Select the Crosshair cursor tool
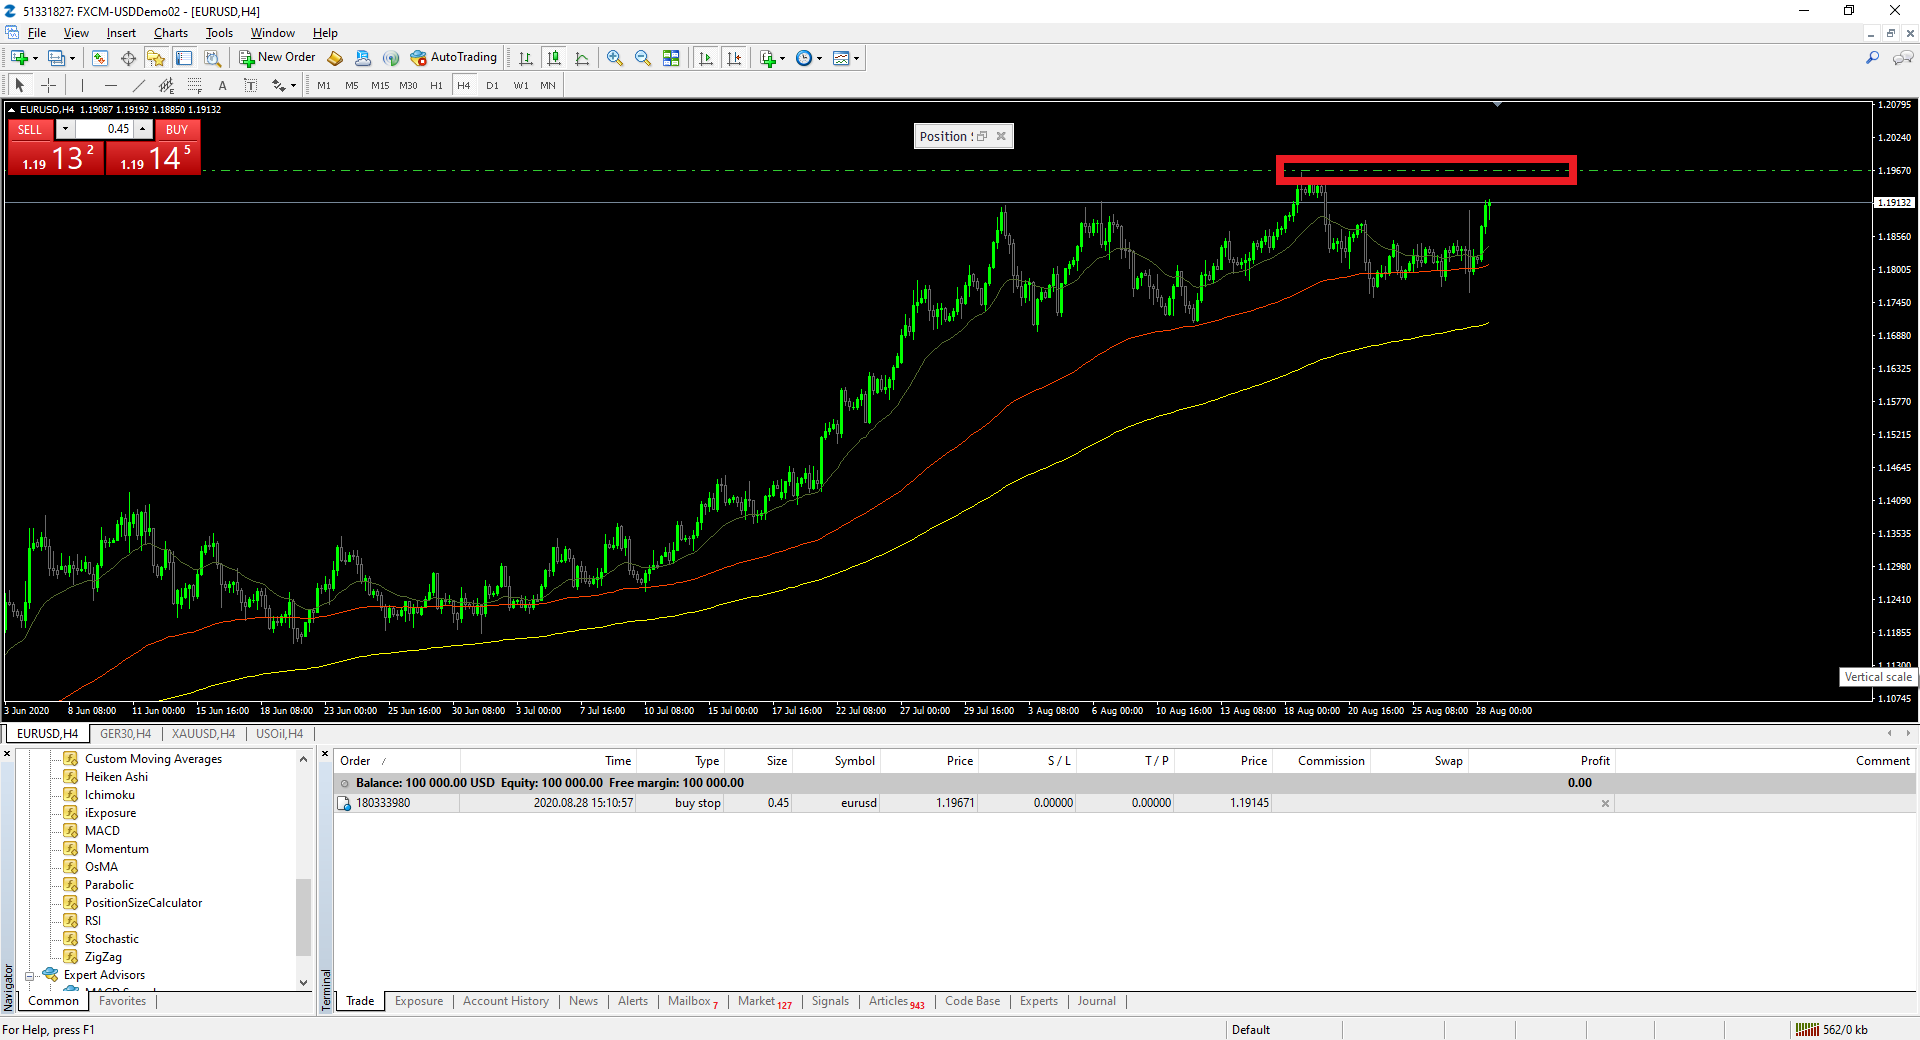 point(48,85)
